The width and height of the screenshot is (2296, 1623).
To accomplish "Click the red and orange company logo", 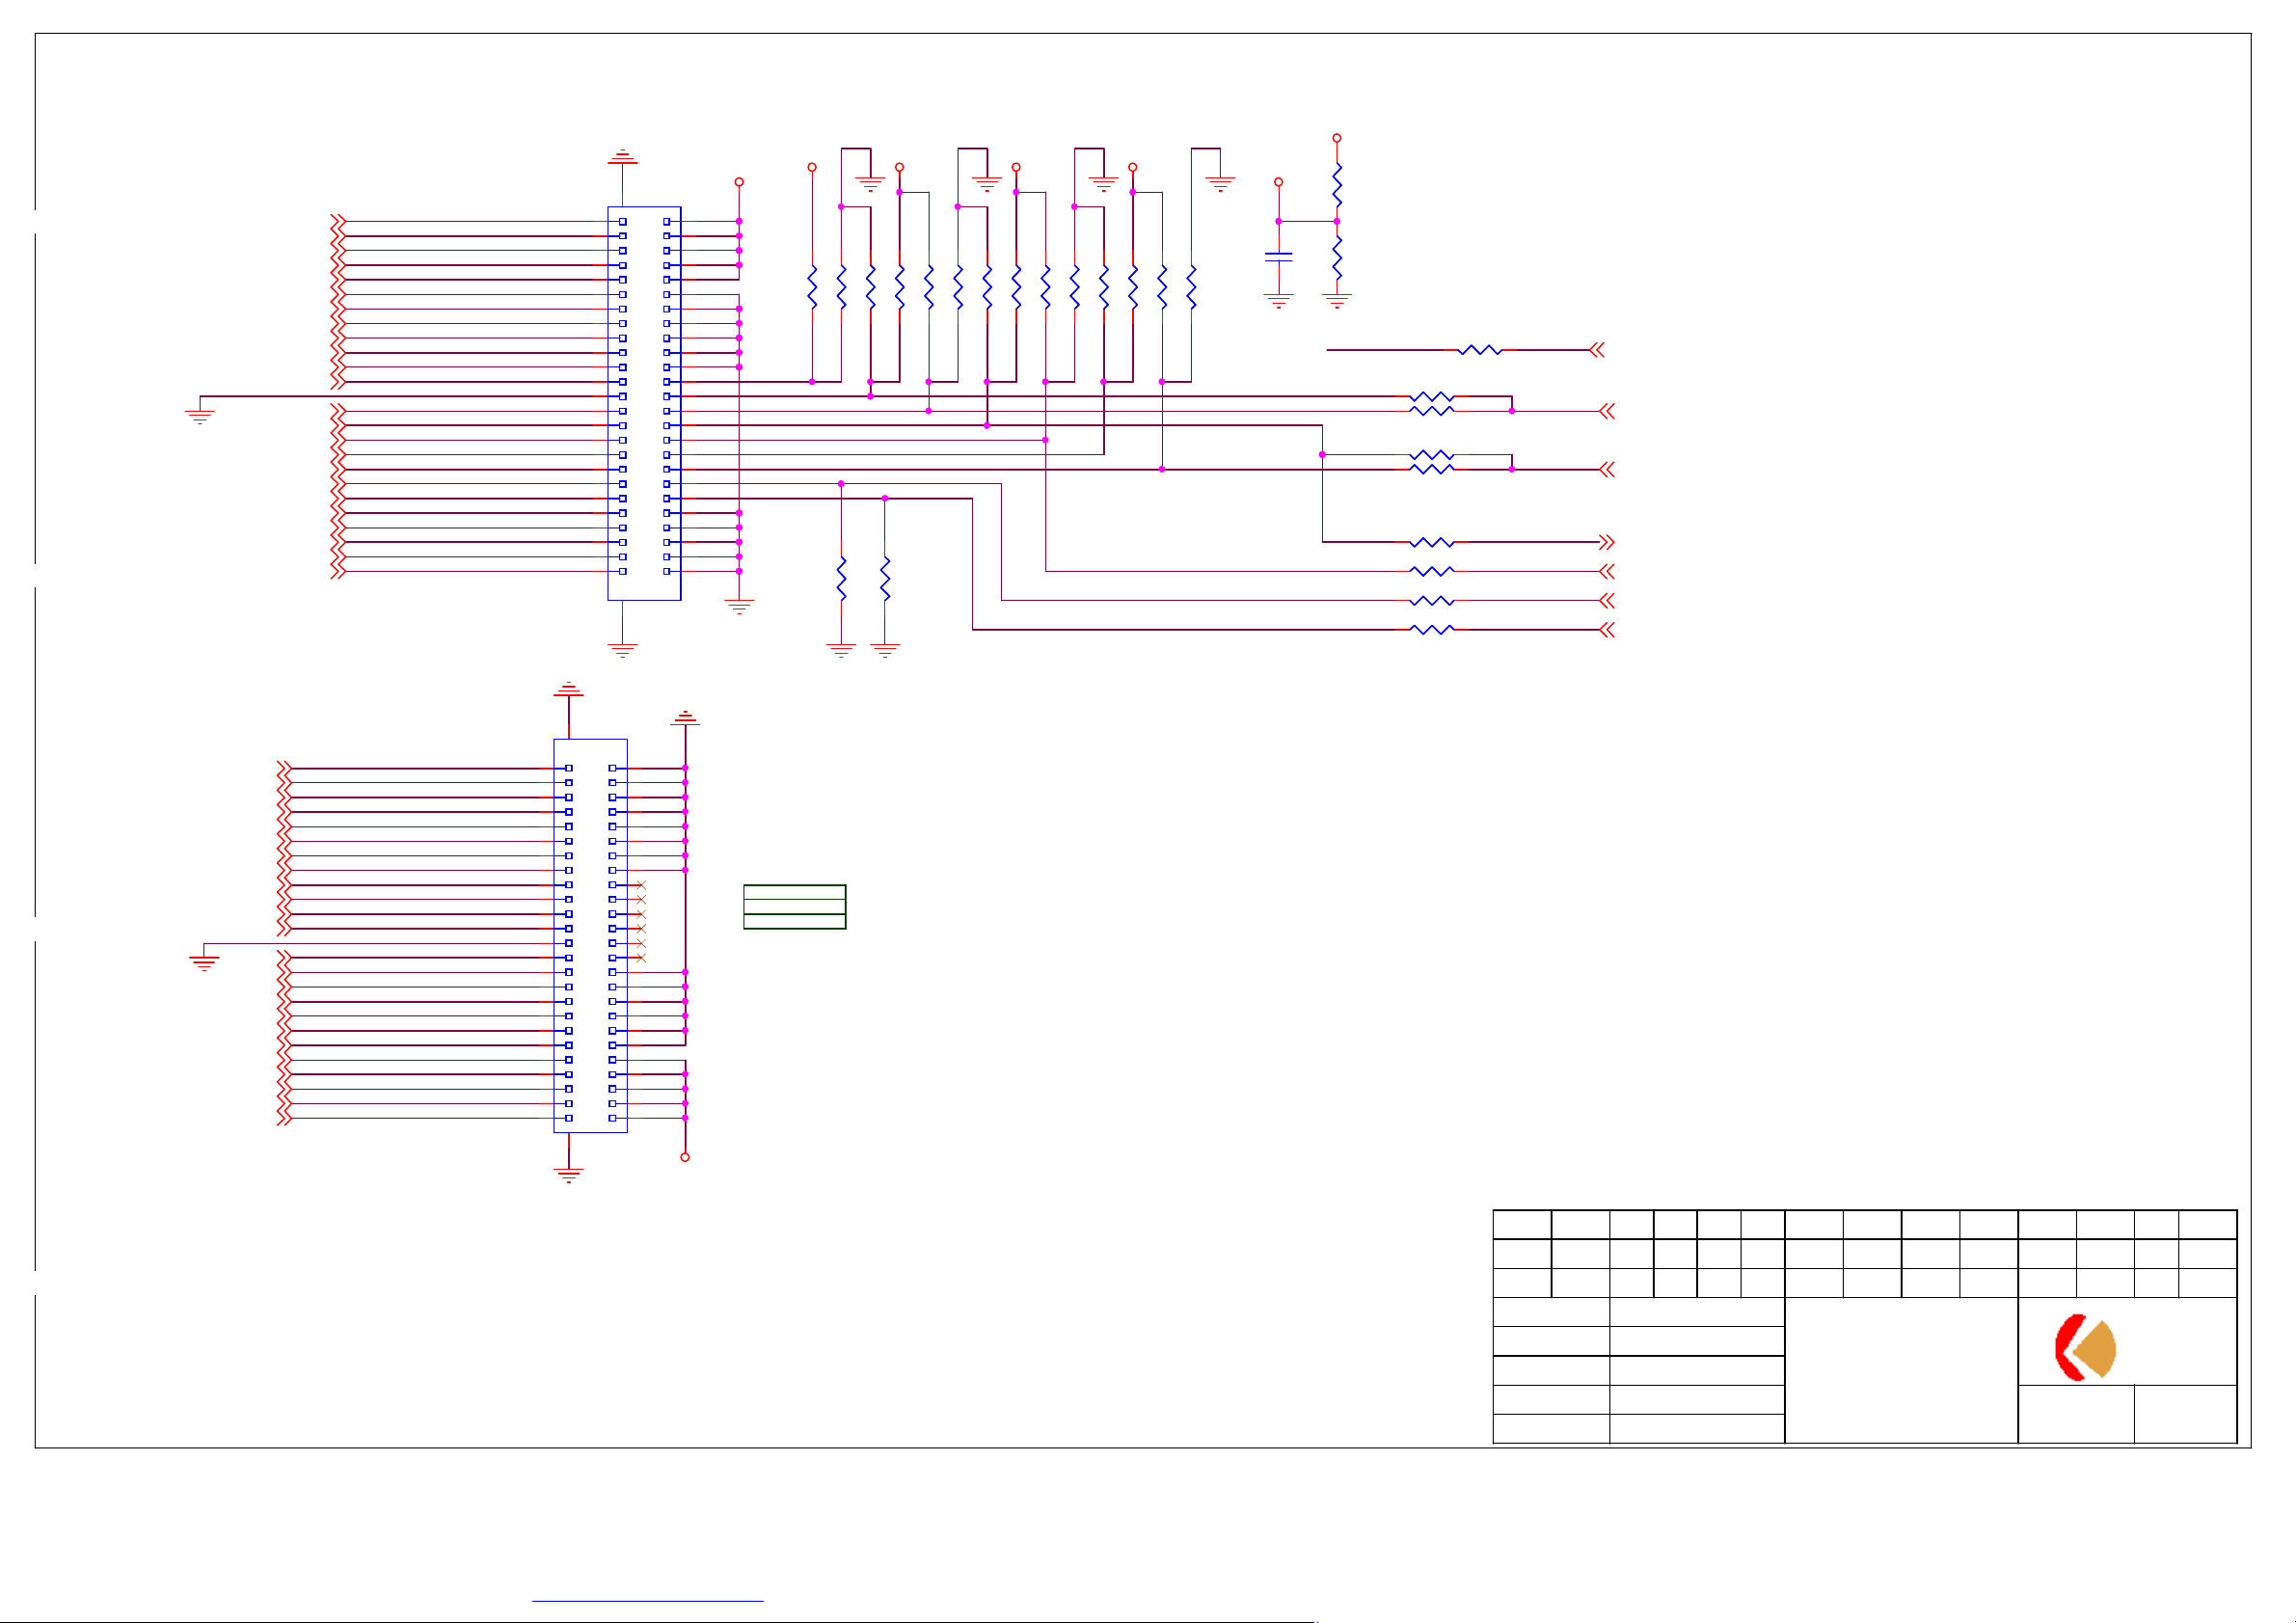I will point(2084,1347).
